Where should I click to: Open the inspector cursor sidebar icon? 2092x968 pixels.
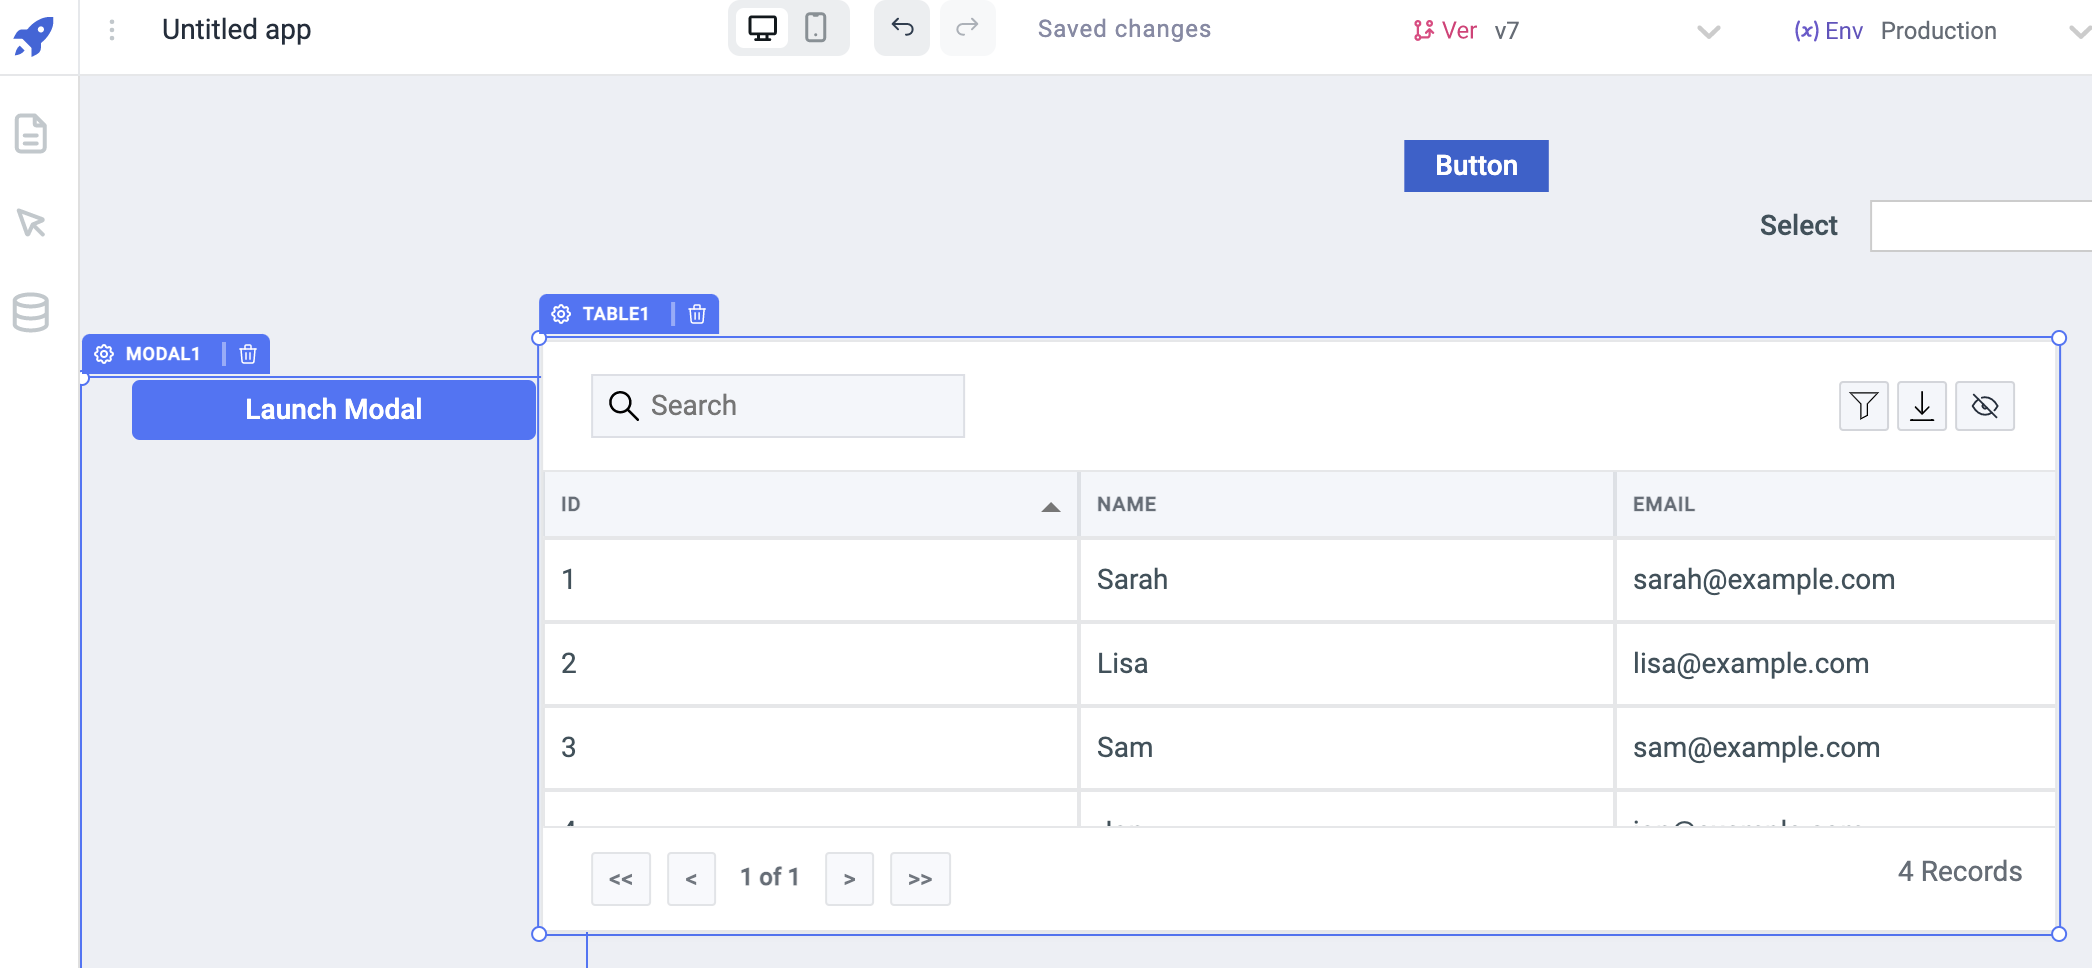click(31, 222)
